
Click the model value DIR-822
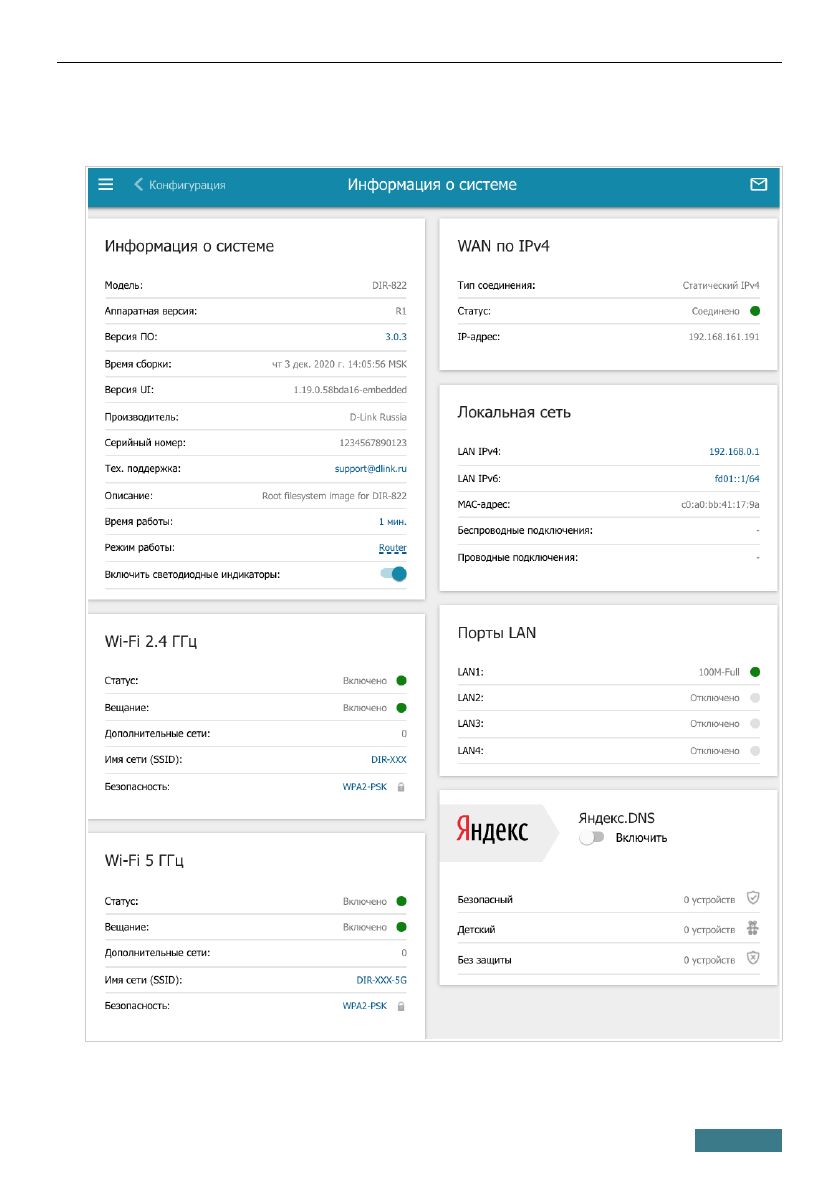(x=389, y=286)
